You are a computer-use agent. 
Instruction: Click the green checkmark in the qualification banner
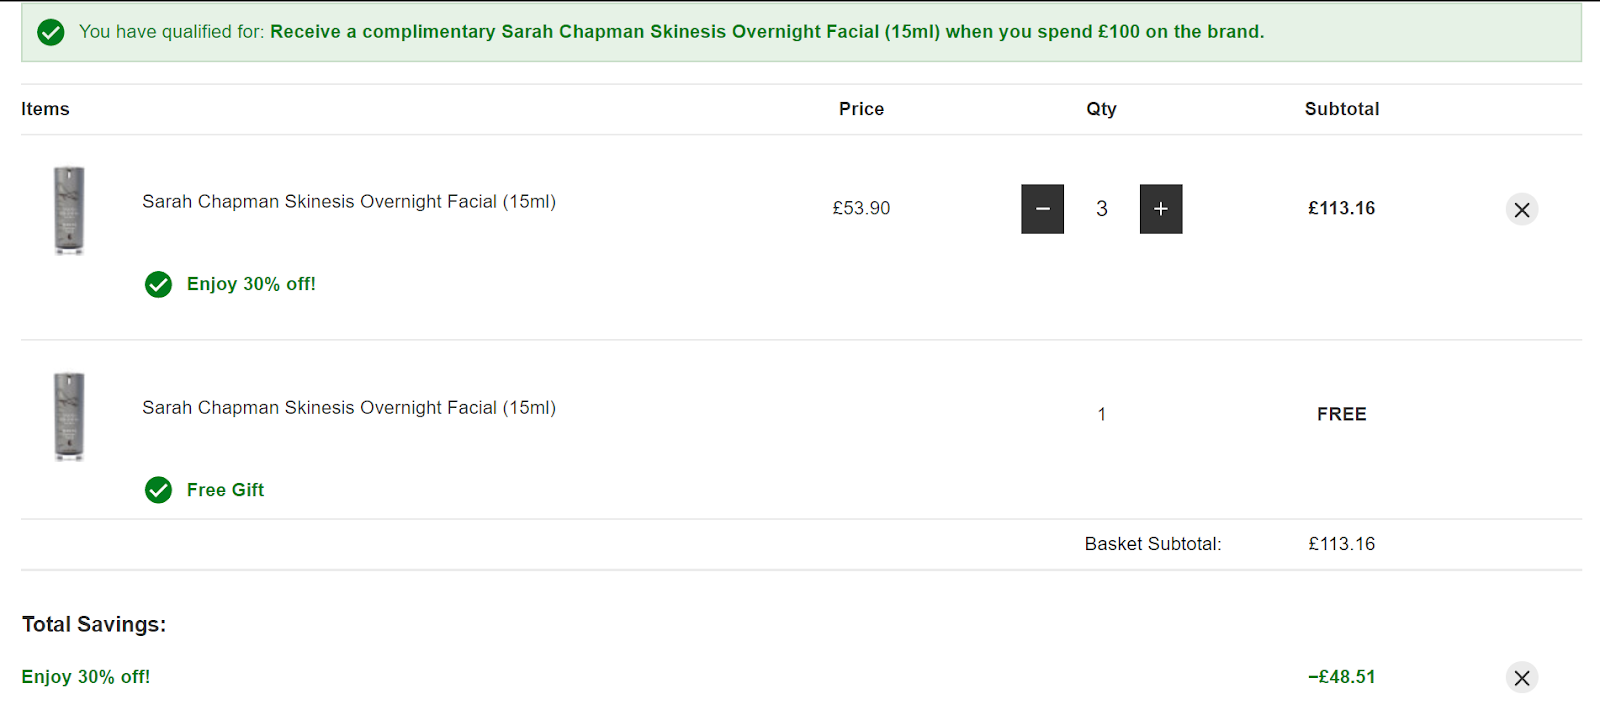(x=51, y=32)
